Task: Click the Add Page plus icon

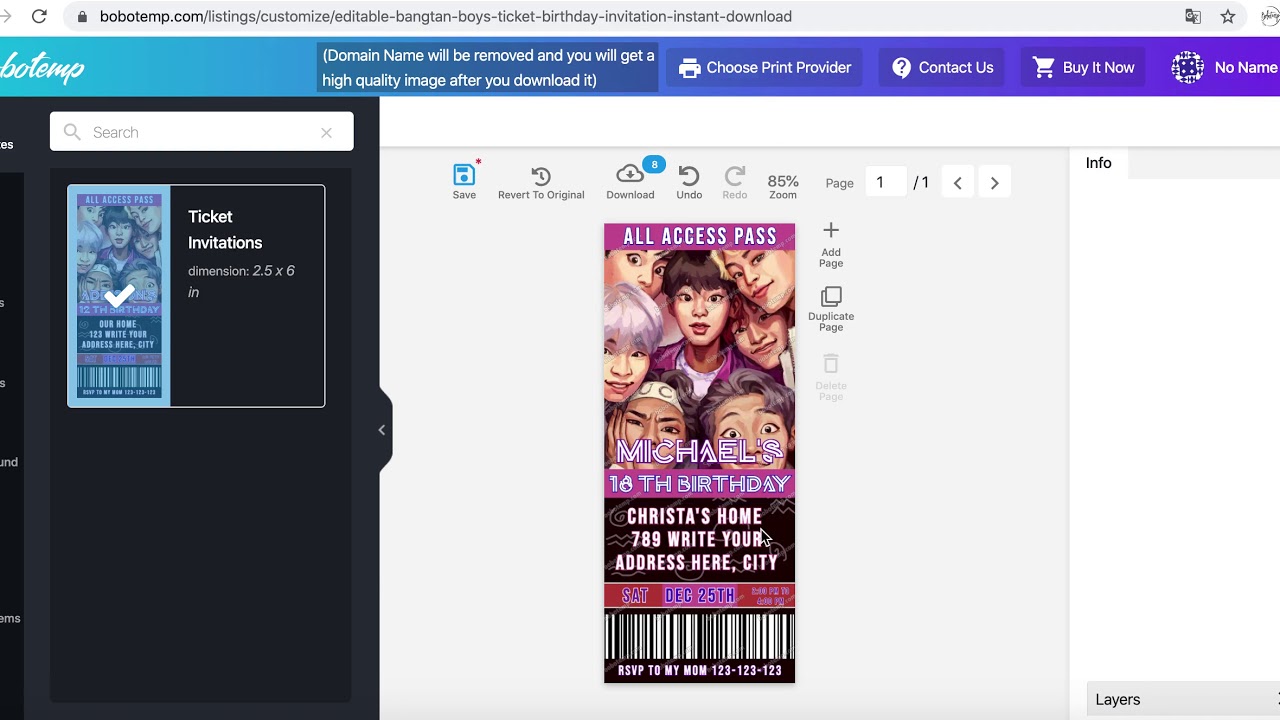Action: 831,231
